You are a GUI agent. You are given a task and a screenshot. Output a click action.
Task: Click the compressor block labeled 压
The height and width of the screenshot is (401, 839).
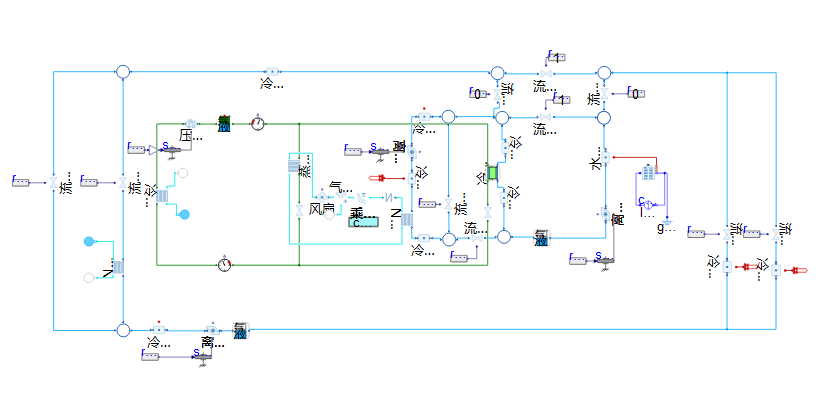(191, 123)
